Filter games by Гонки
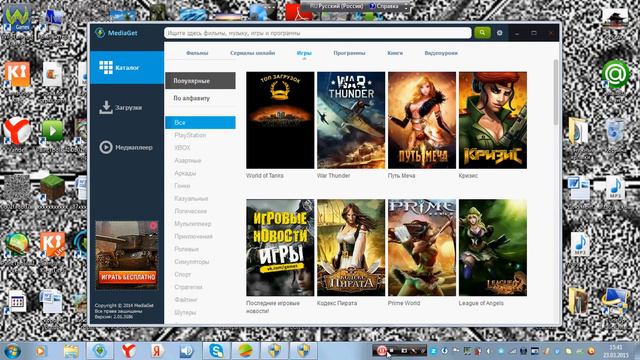 pos(182,186)
